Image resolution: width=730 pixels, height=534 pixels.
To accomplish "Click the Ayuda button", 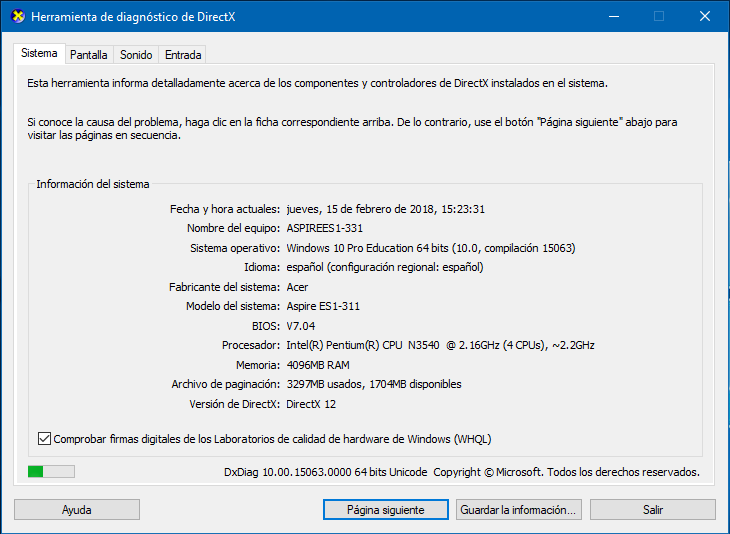I will coord(77,510).
